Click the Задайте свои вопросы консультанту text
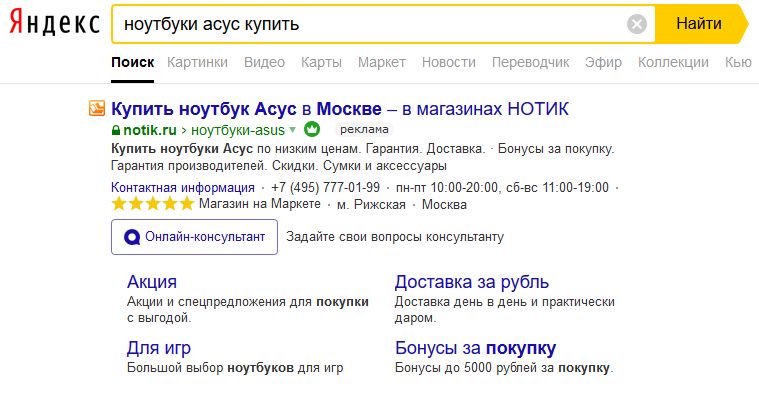 395,237
